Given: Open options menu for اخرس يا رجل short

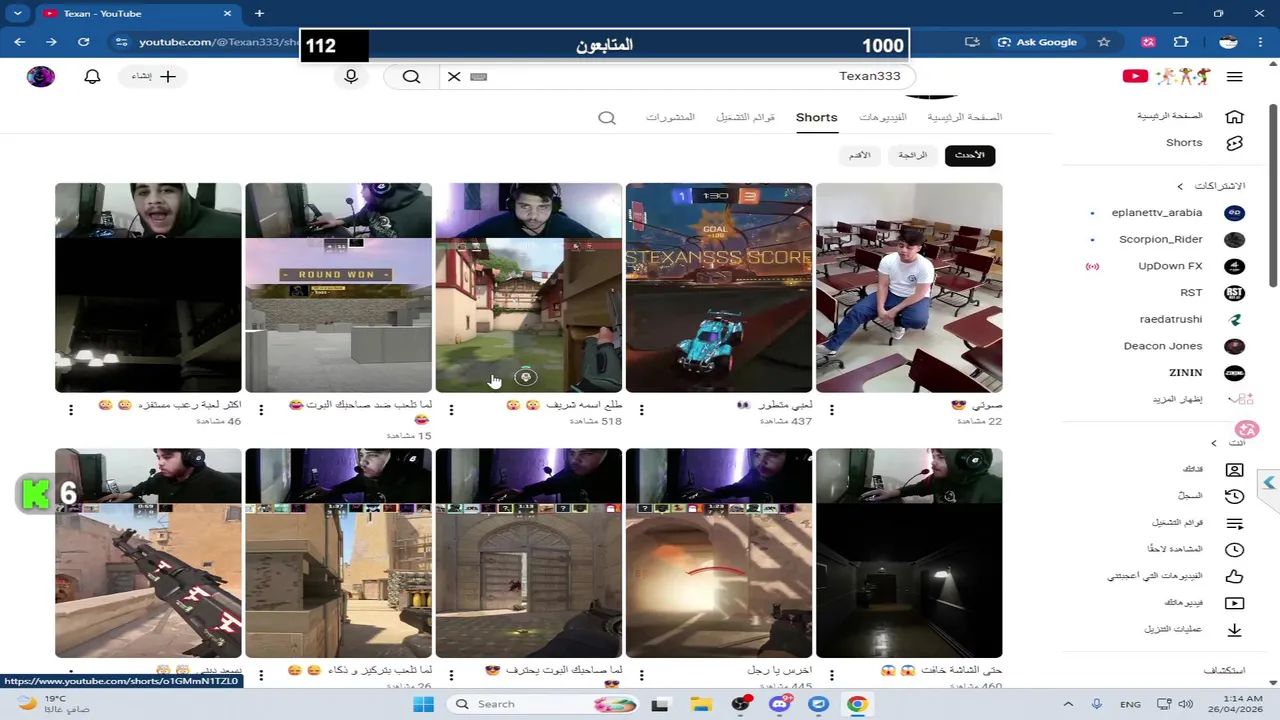Looking at the screenshot, I should tap(642, 675).
